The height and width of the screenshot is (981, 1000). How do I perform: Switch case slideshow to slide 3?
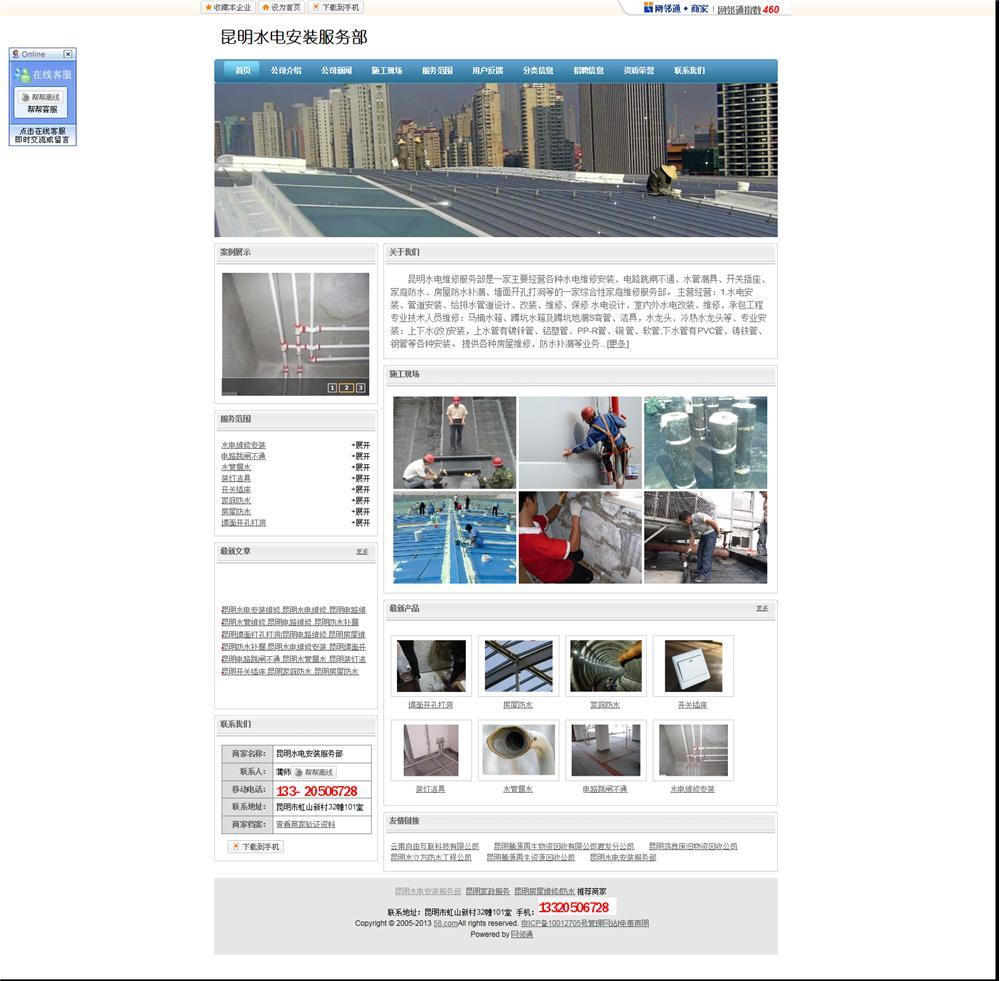[x=360, y=388]
